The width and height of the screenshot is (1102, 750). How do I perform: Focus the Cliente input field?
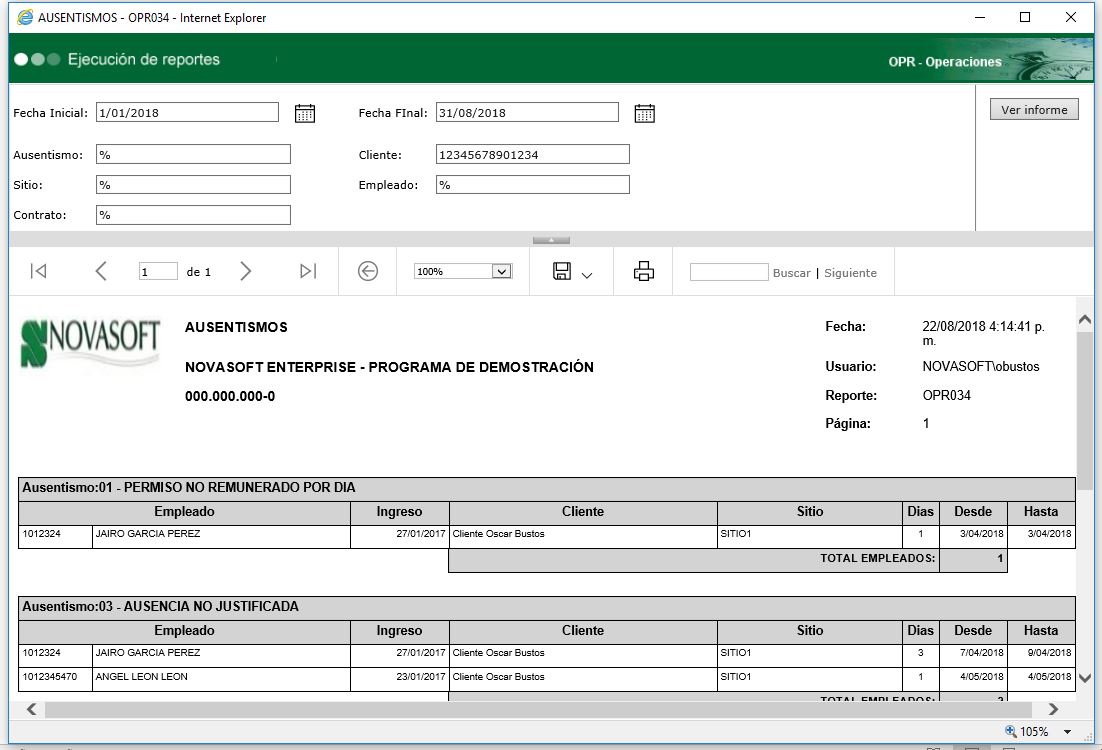(533, 154)
